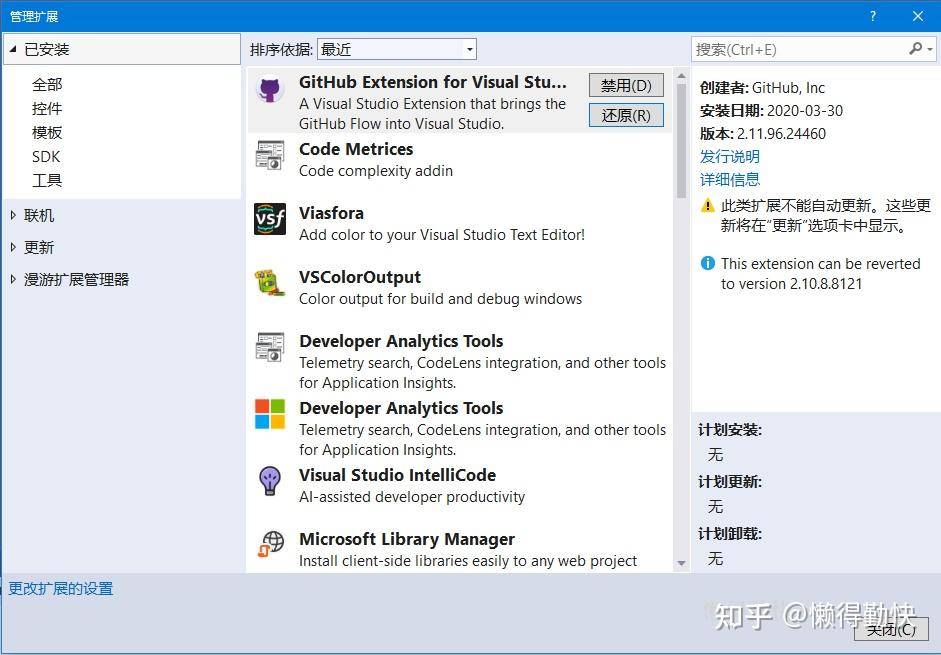Expand the 联机 category

13,215
